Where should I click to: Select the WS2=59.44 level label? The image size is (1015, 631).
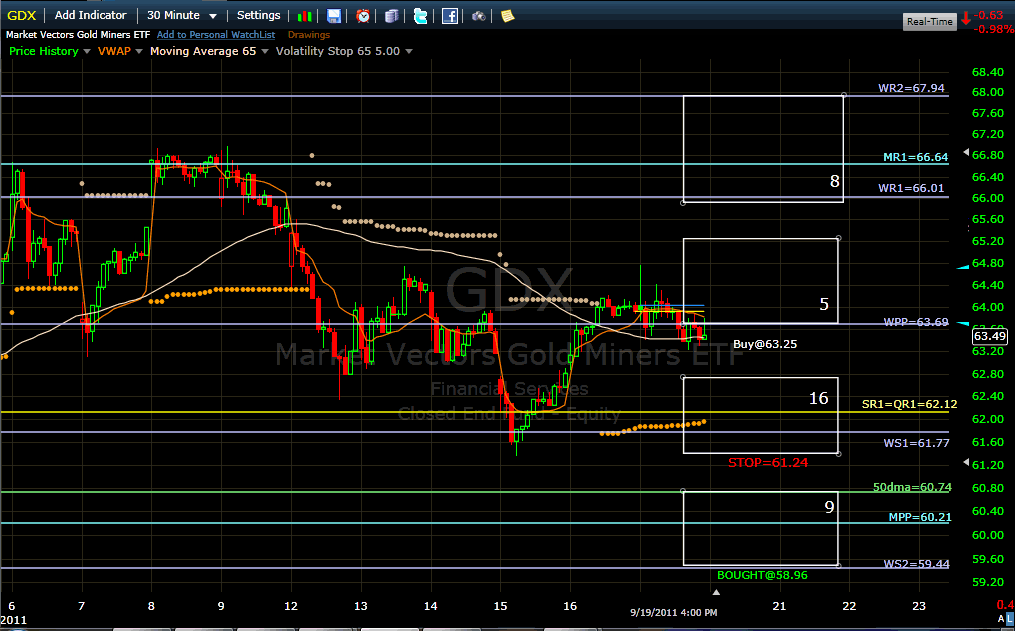916,564
